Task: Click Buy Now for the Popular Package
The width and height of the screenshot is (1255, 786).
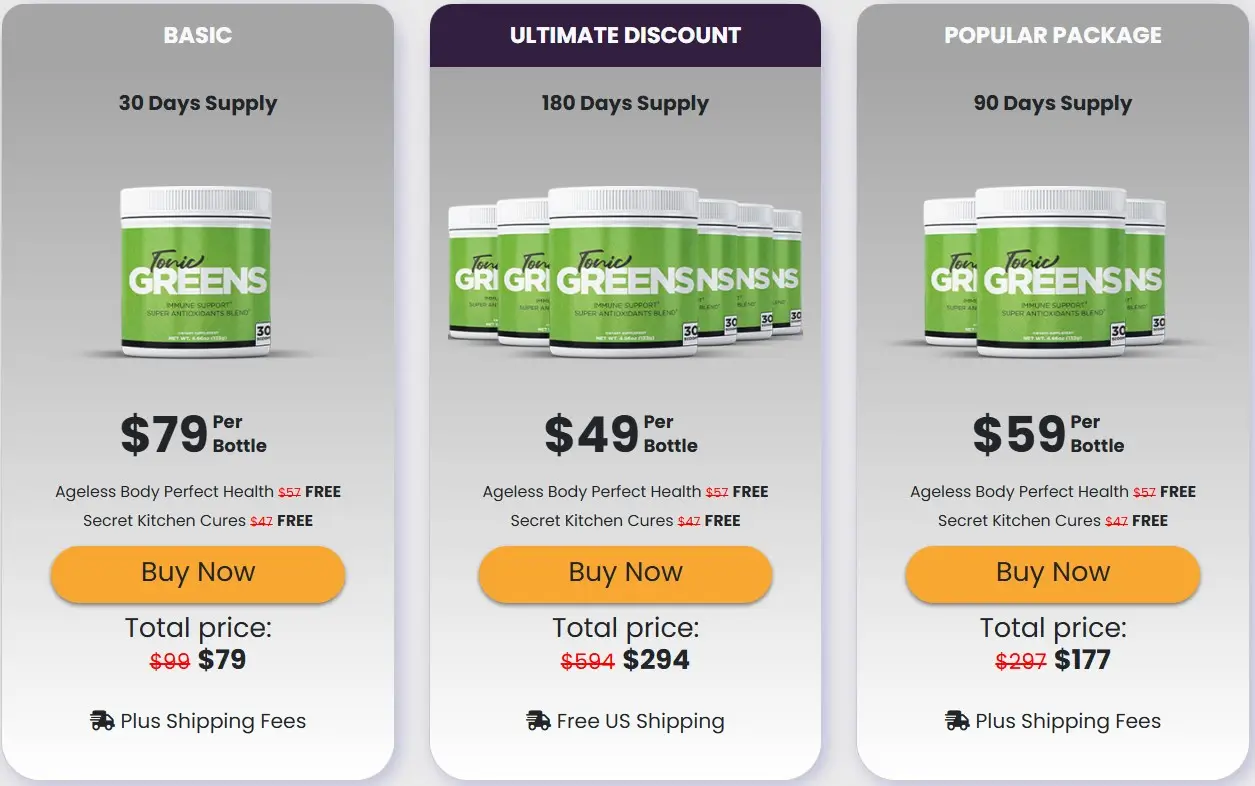Action: (x=1052, y=572)
